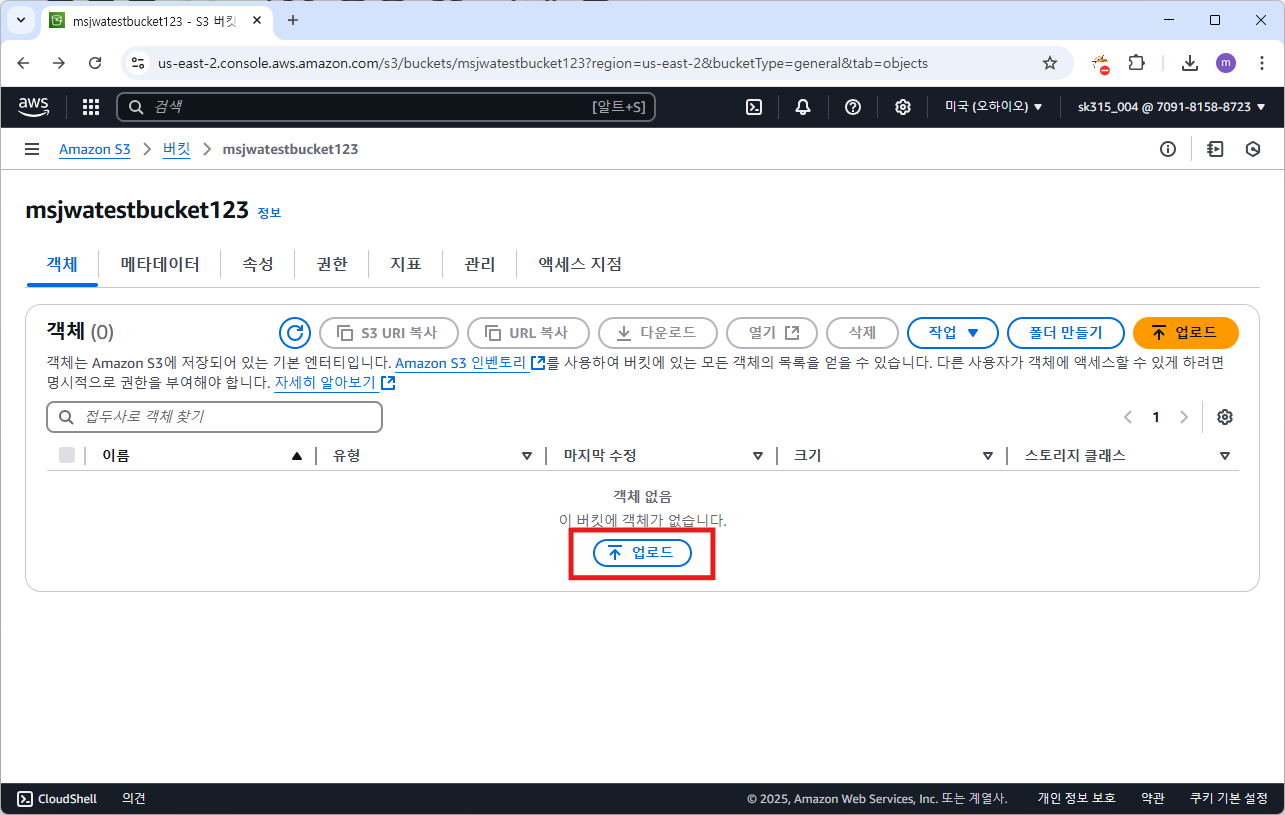The image size is (1285, 815).
Task: Click the ad-blocker extension icon
Action: pos(1100,64)
